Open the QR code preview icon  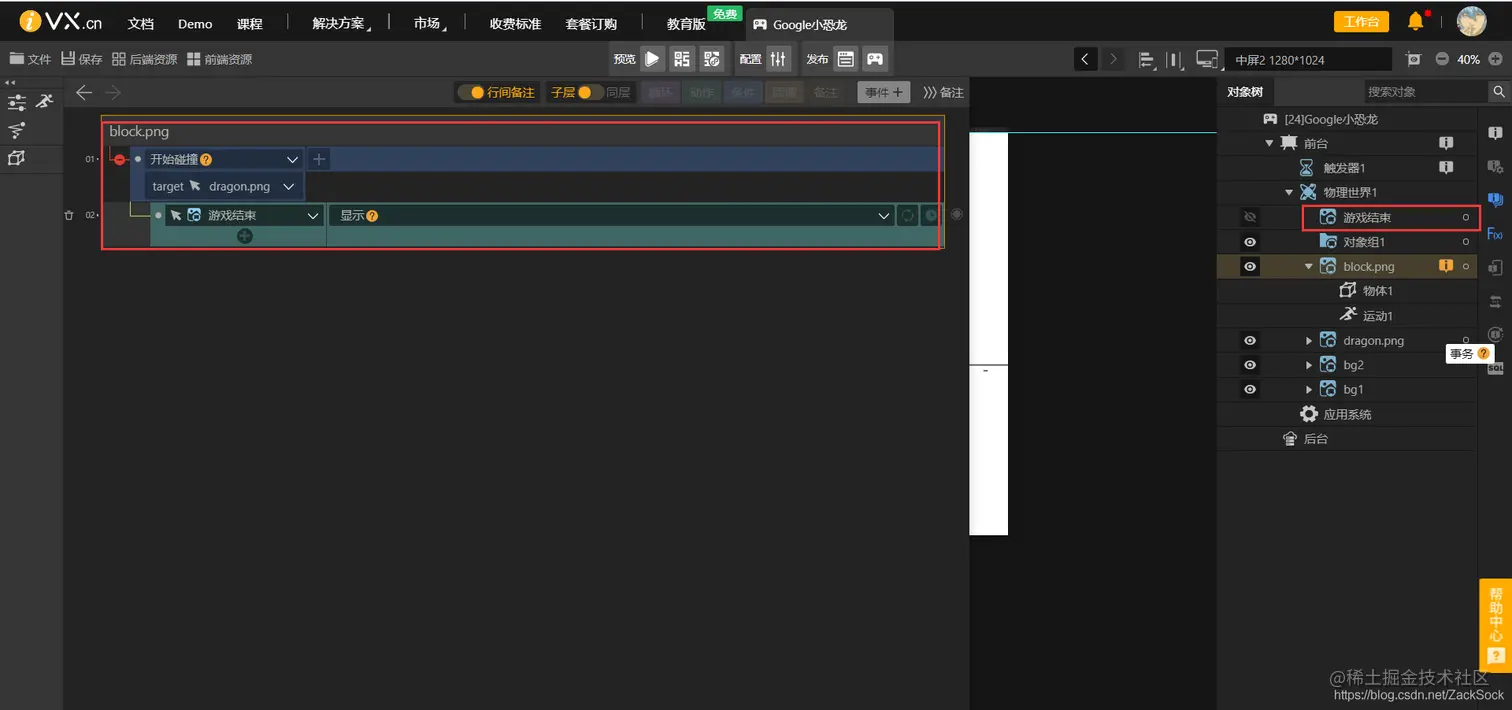tap(682, 59)
